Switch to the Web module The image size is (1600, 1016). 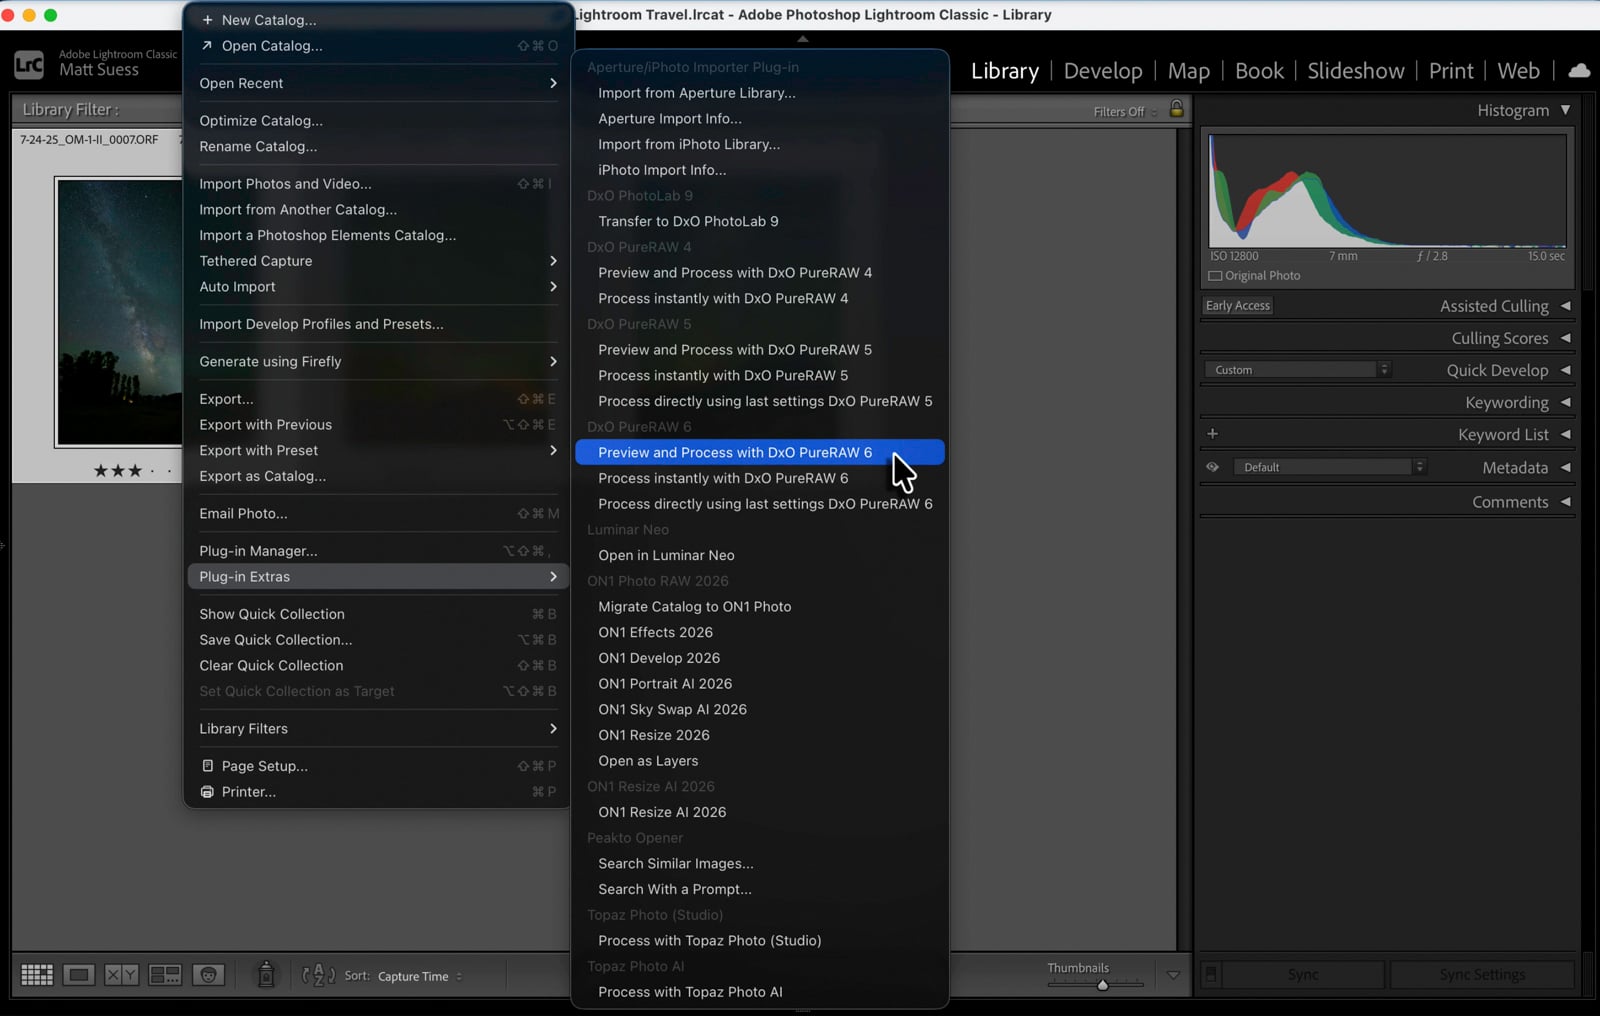point(1518,71)
